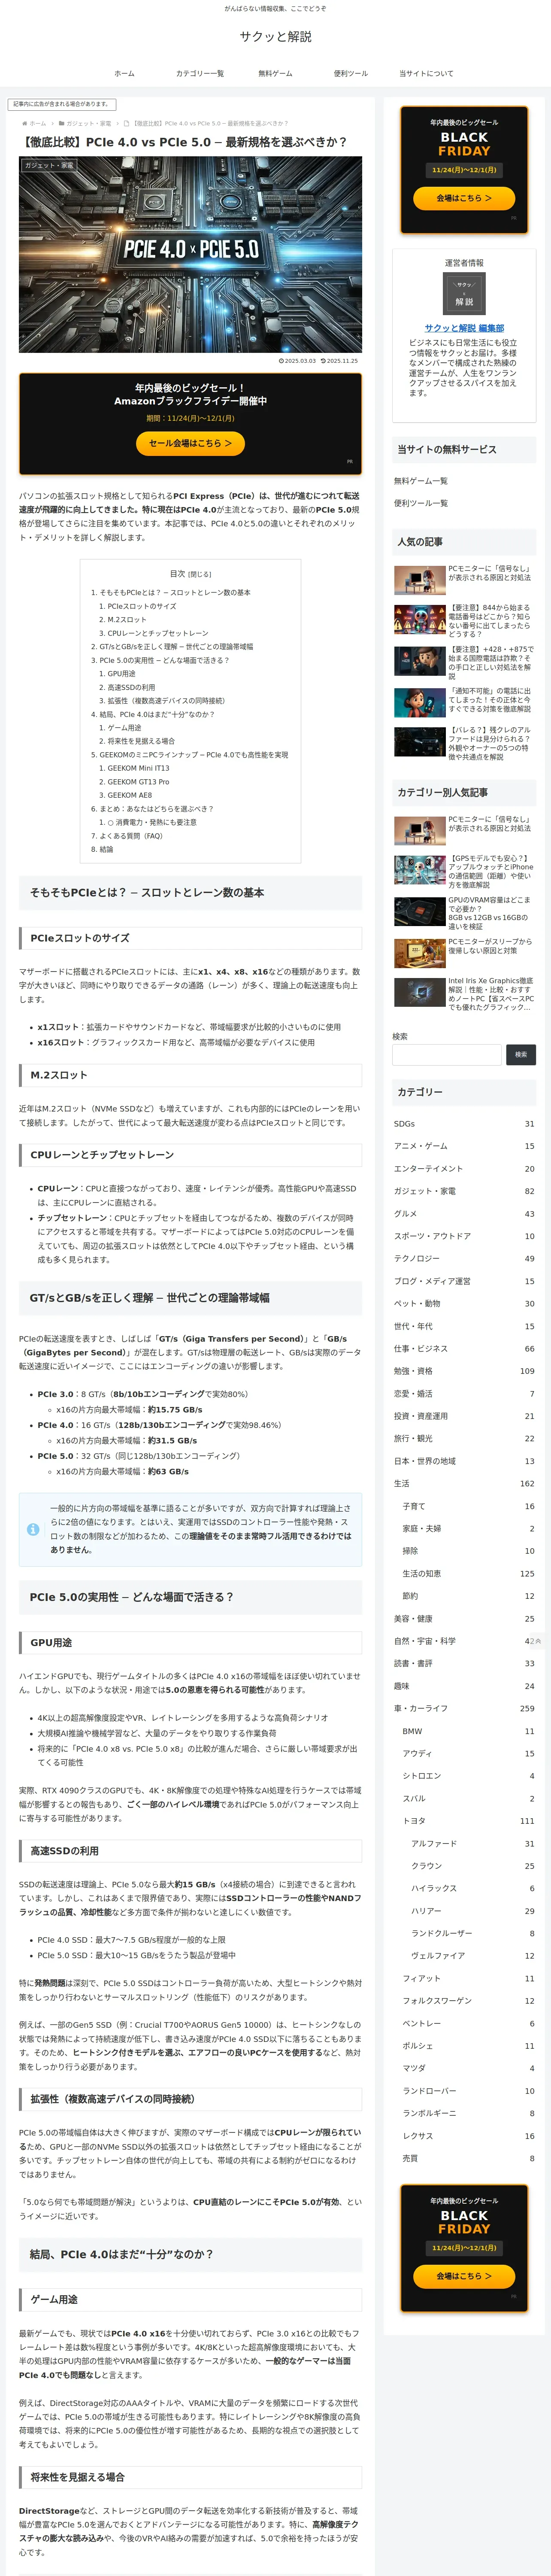The height and width of the screenshot is (2576, 551).
Task: Collapse the table of contents with 閉じる
Action: [x=200, y=574]
